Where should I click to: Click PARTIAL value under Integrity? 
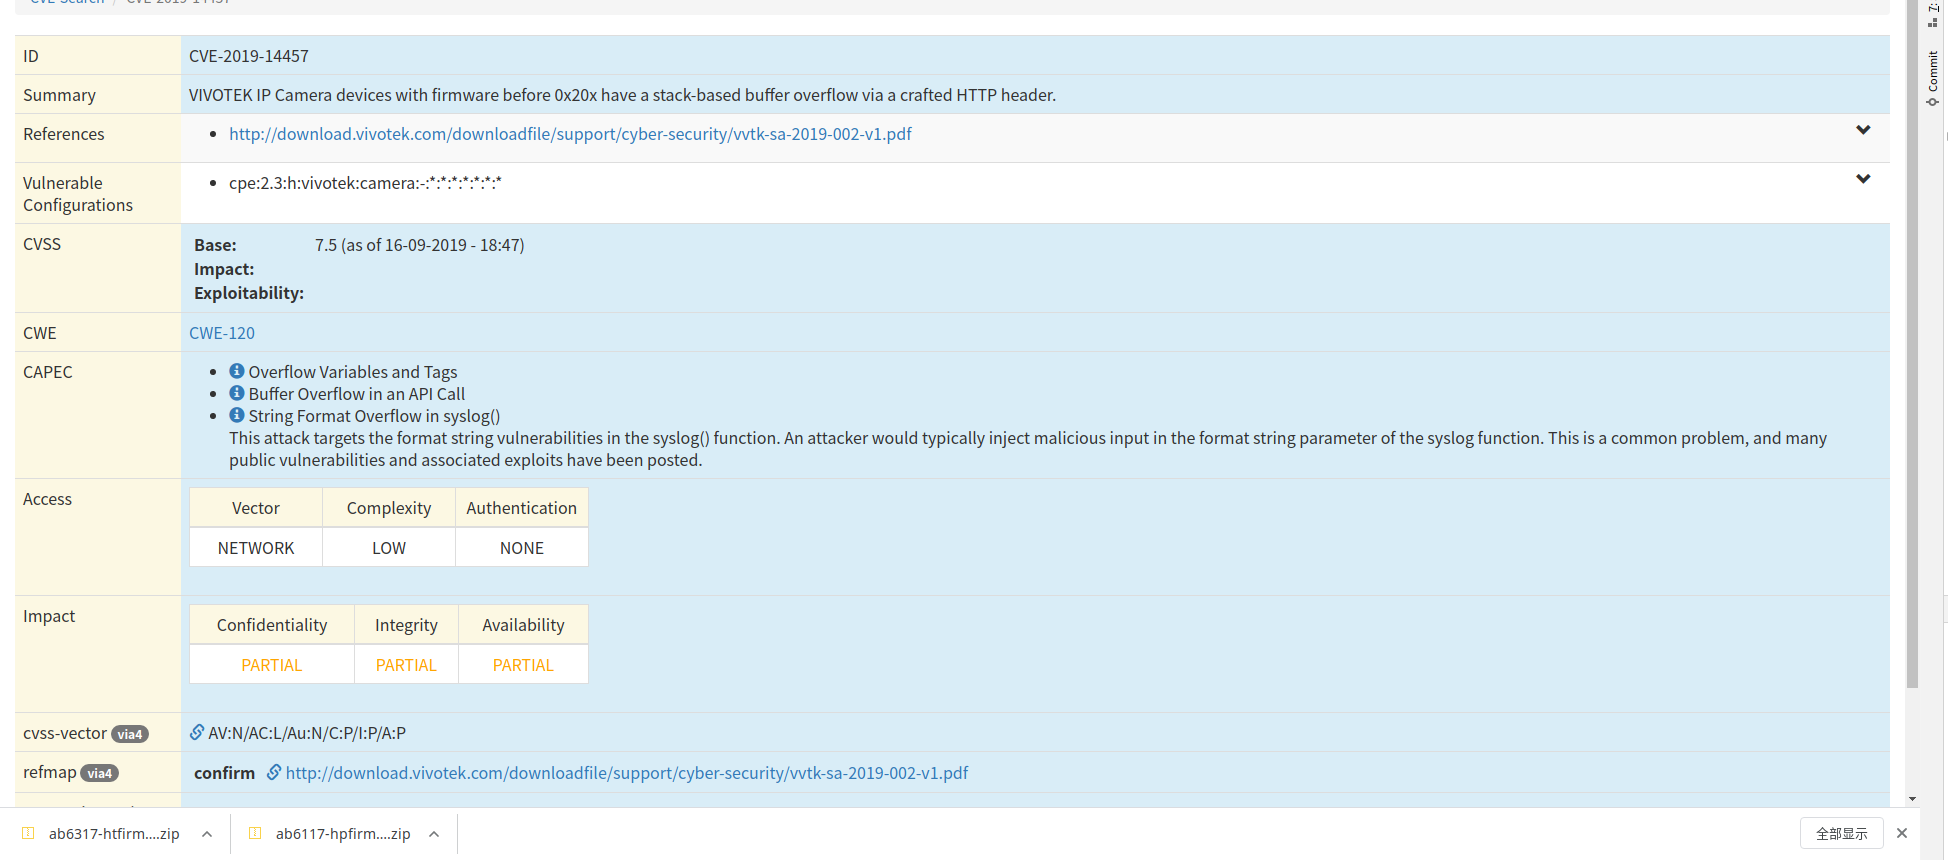coord(406,665)
